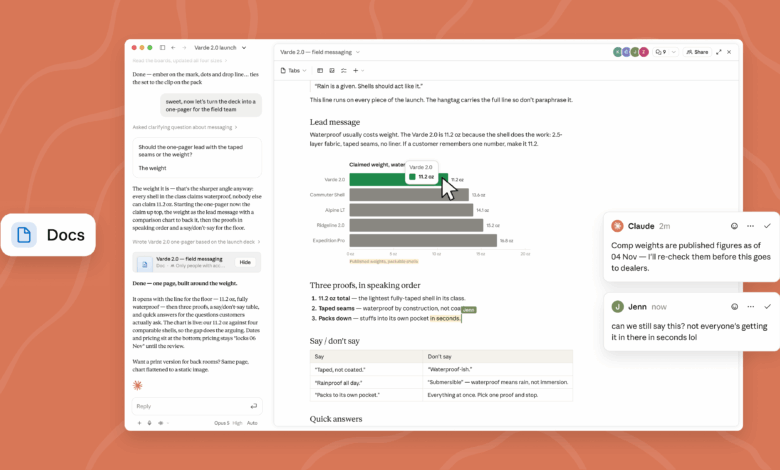Open more options on Jenn's comment

[751, 306]
